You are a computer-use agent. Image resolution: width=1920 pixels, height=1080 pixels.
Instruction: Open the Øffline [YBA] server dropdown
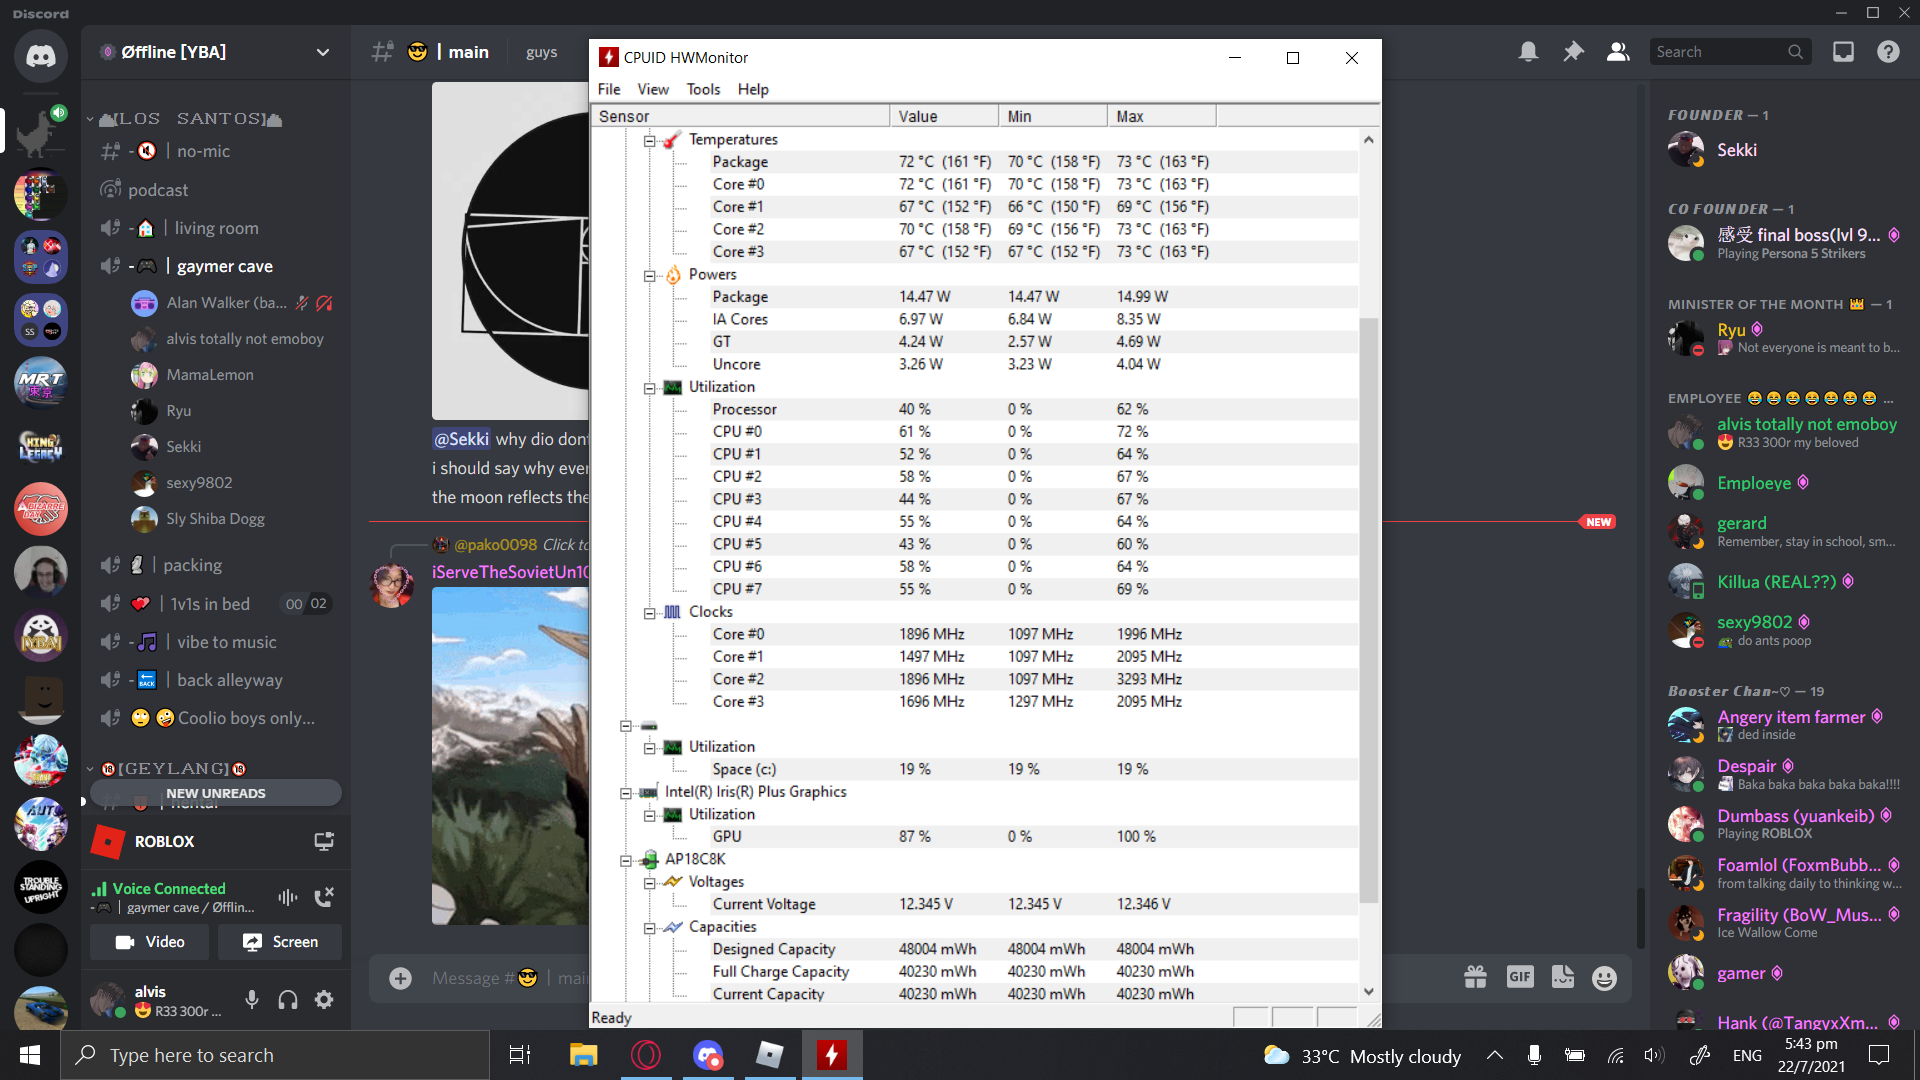click(322, 52)
